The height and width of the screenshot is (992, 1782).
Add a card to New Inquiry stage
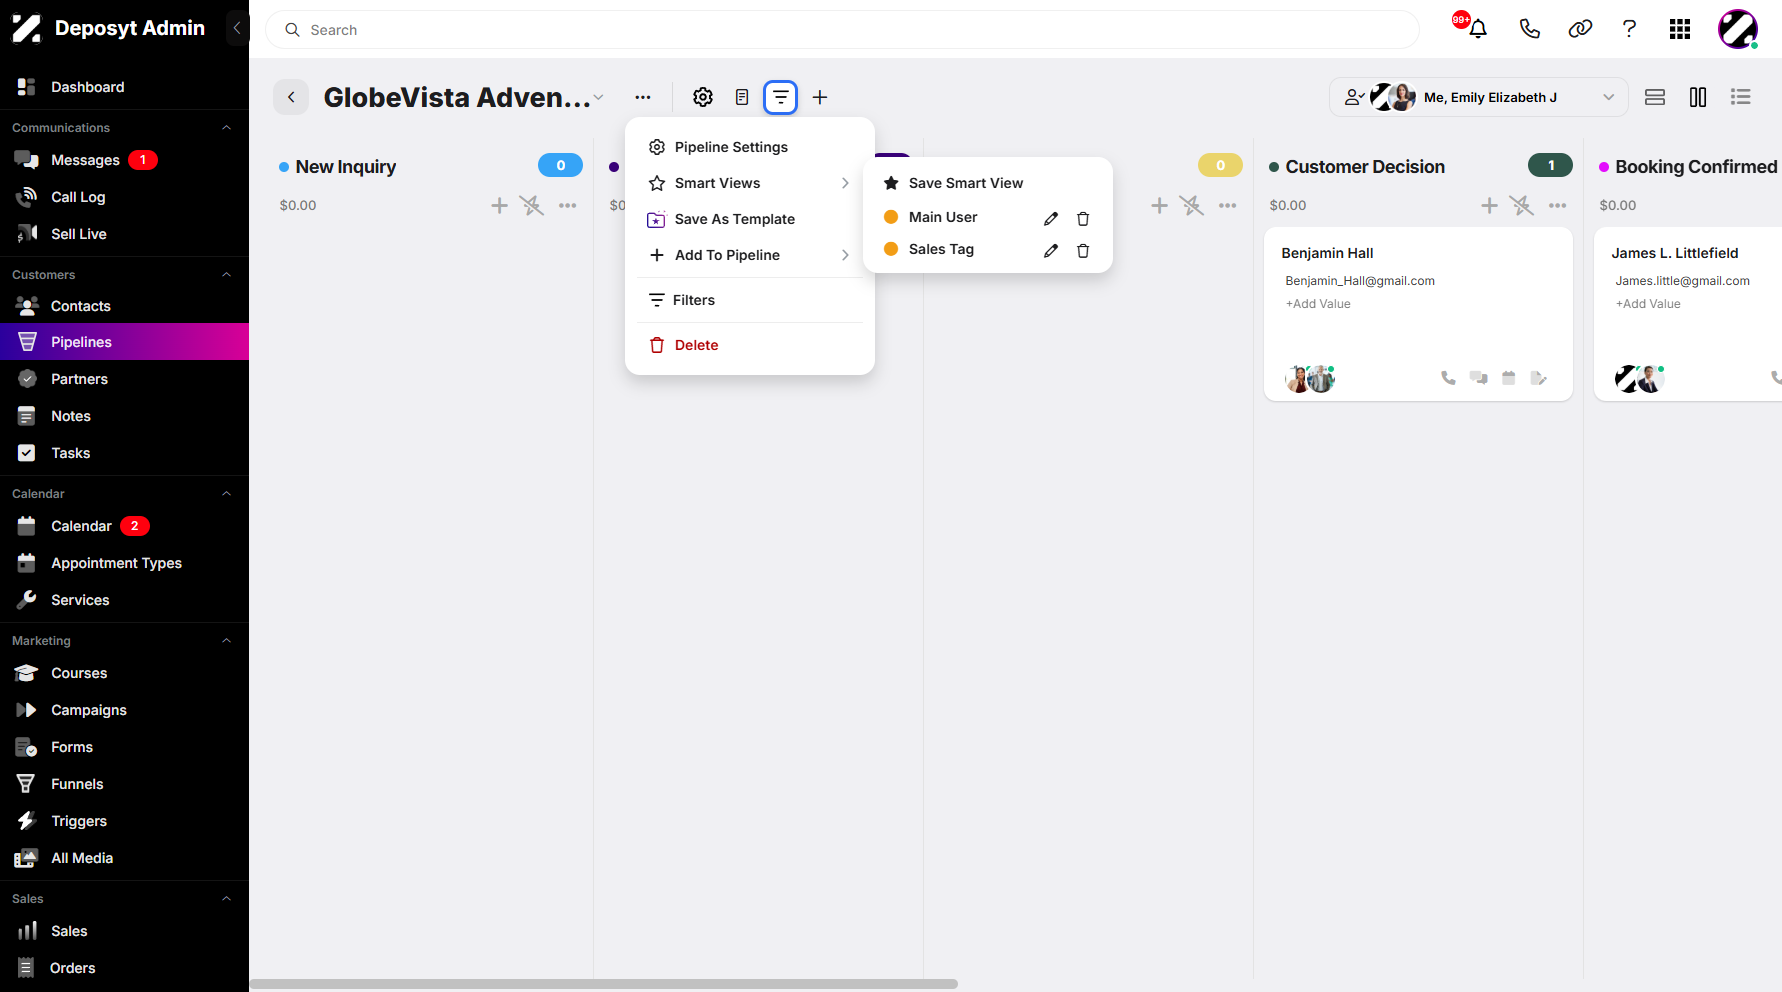coord(499,205)
